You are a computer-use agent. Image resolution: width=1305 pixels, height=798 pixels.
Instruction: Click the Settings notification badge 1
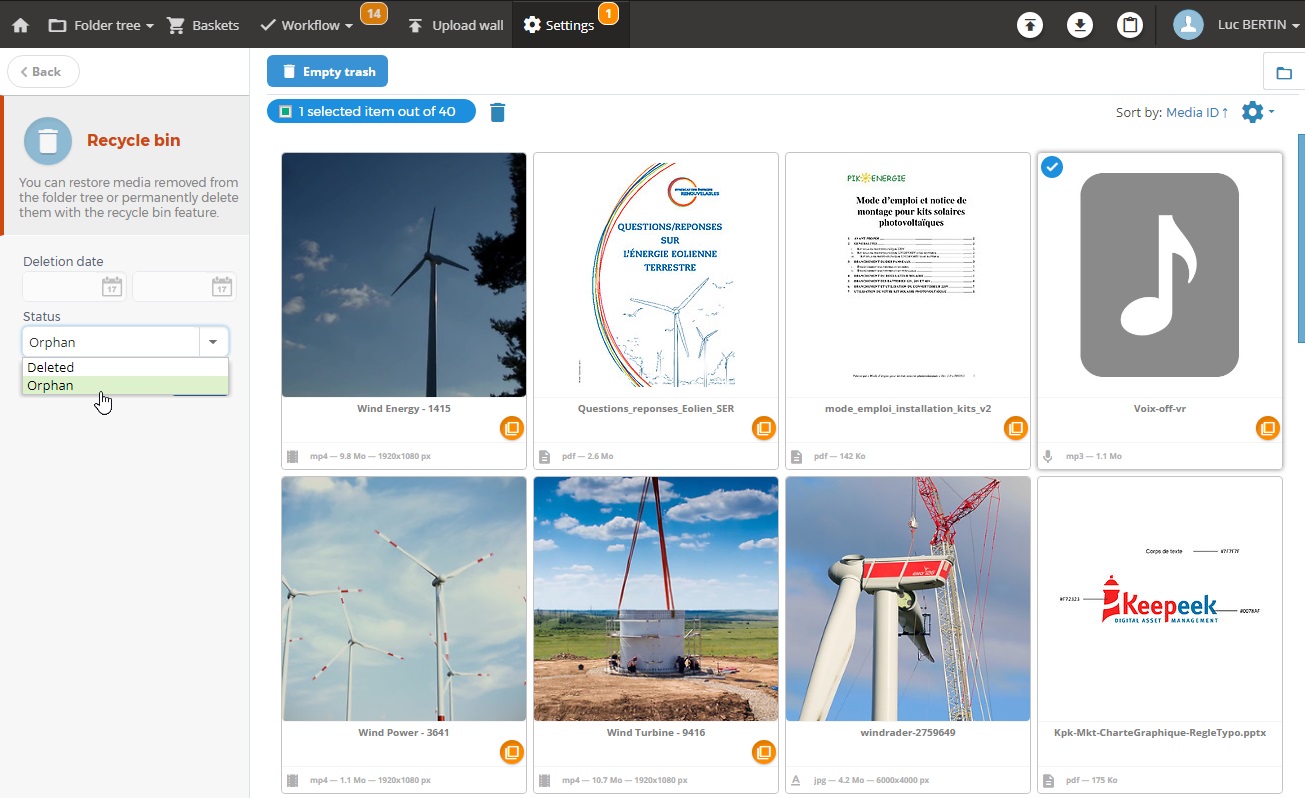[608, 14]
